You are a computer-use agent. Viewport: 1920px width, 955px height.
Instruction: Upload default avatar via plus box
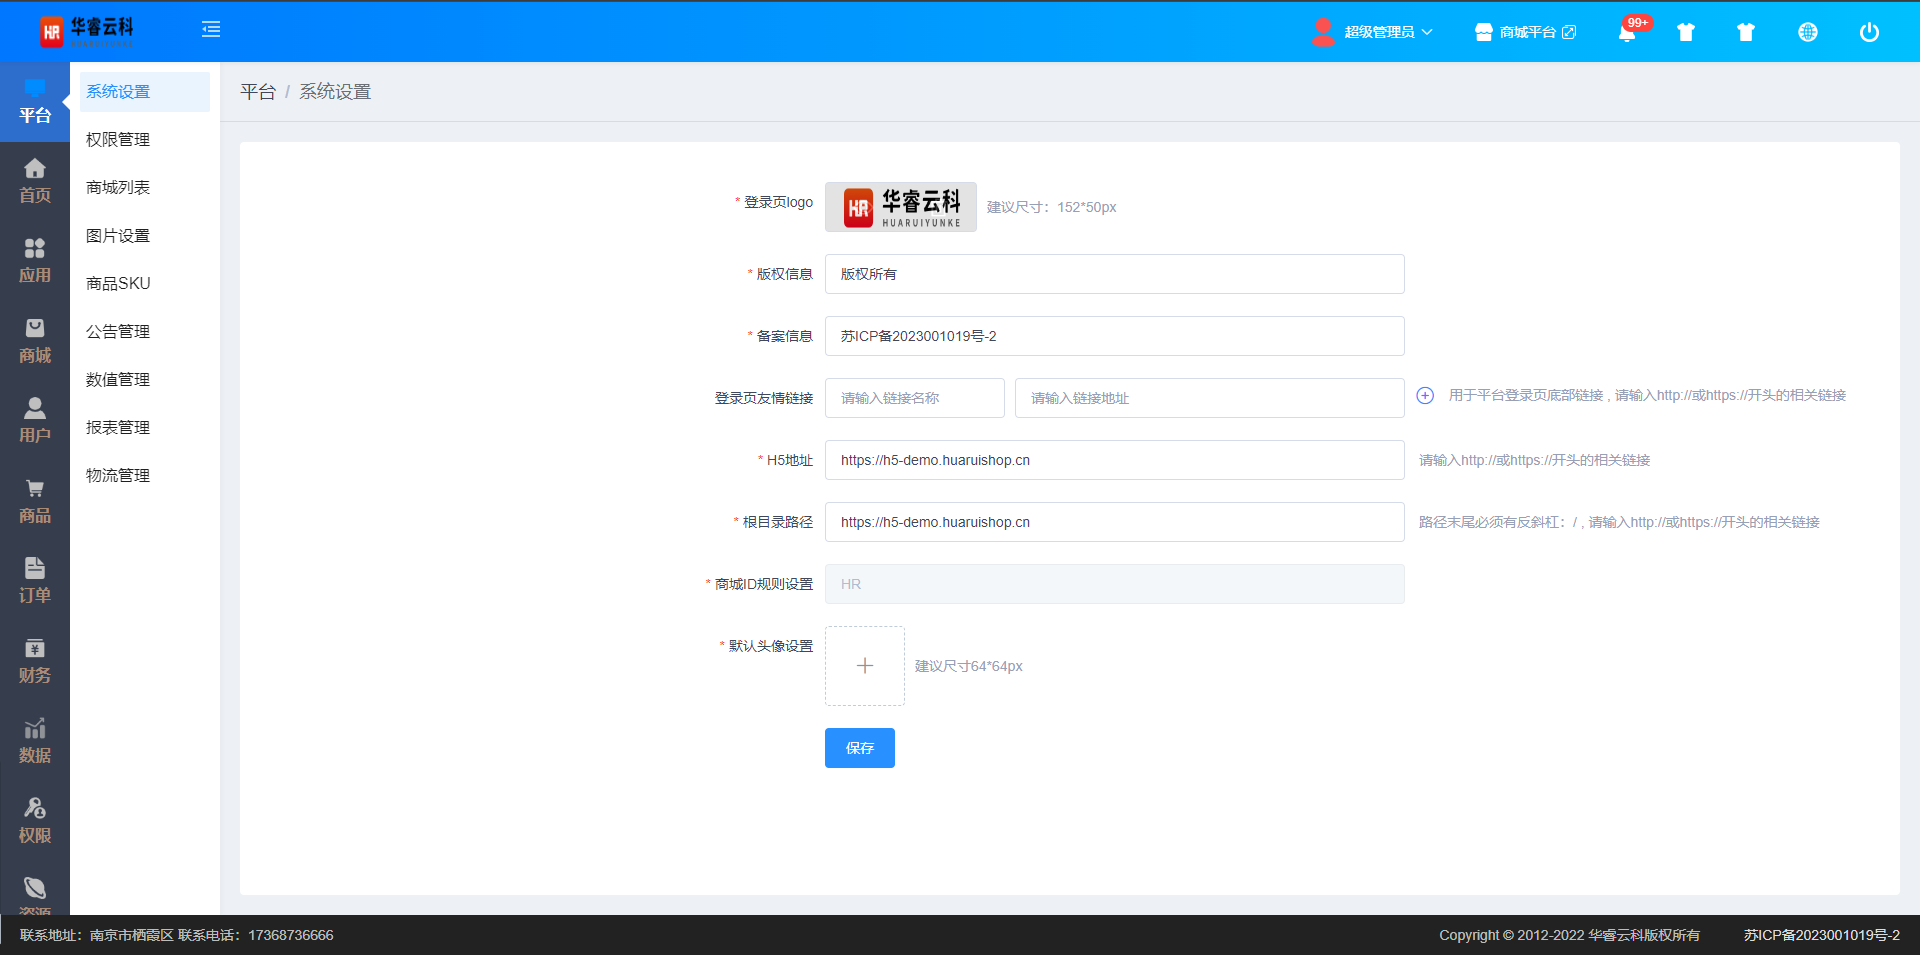pos(865,666)
